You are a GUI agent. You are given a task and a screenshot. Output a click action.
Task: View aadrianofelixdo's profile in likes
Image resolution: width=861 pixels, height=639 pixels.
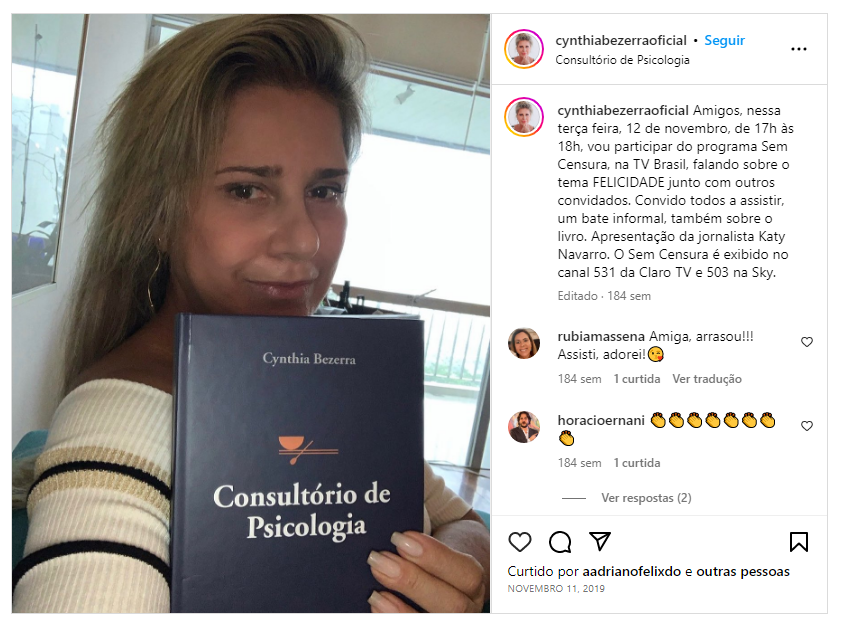(631, 571)
